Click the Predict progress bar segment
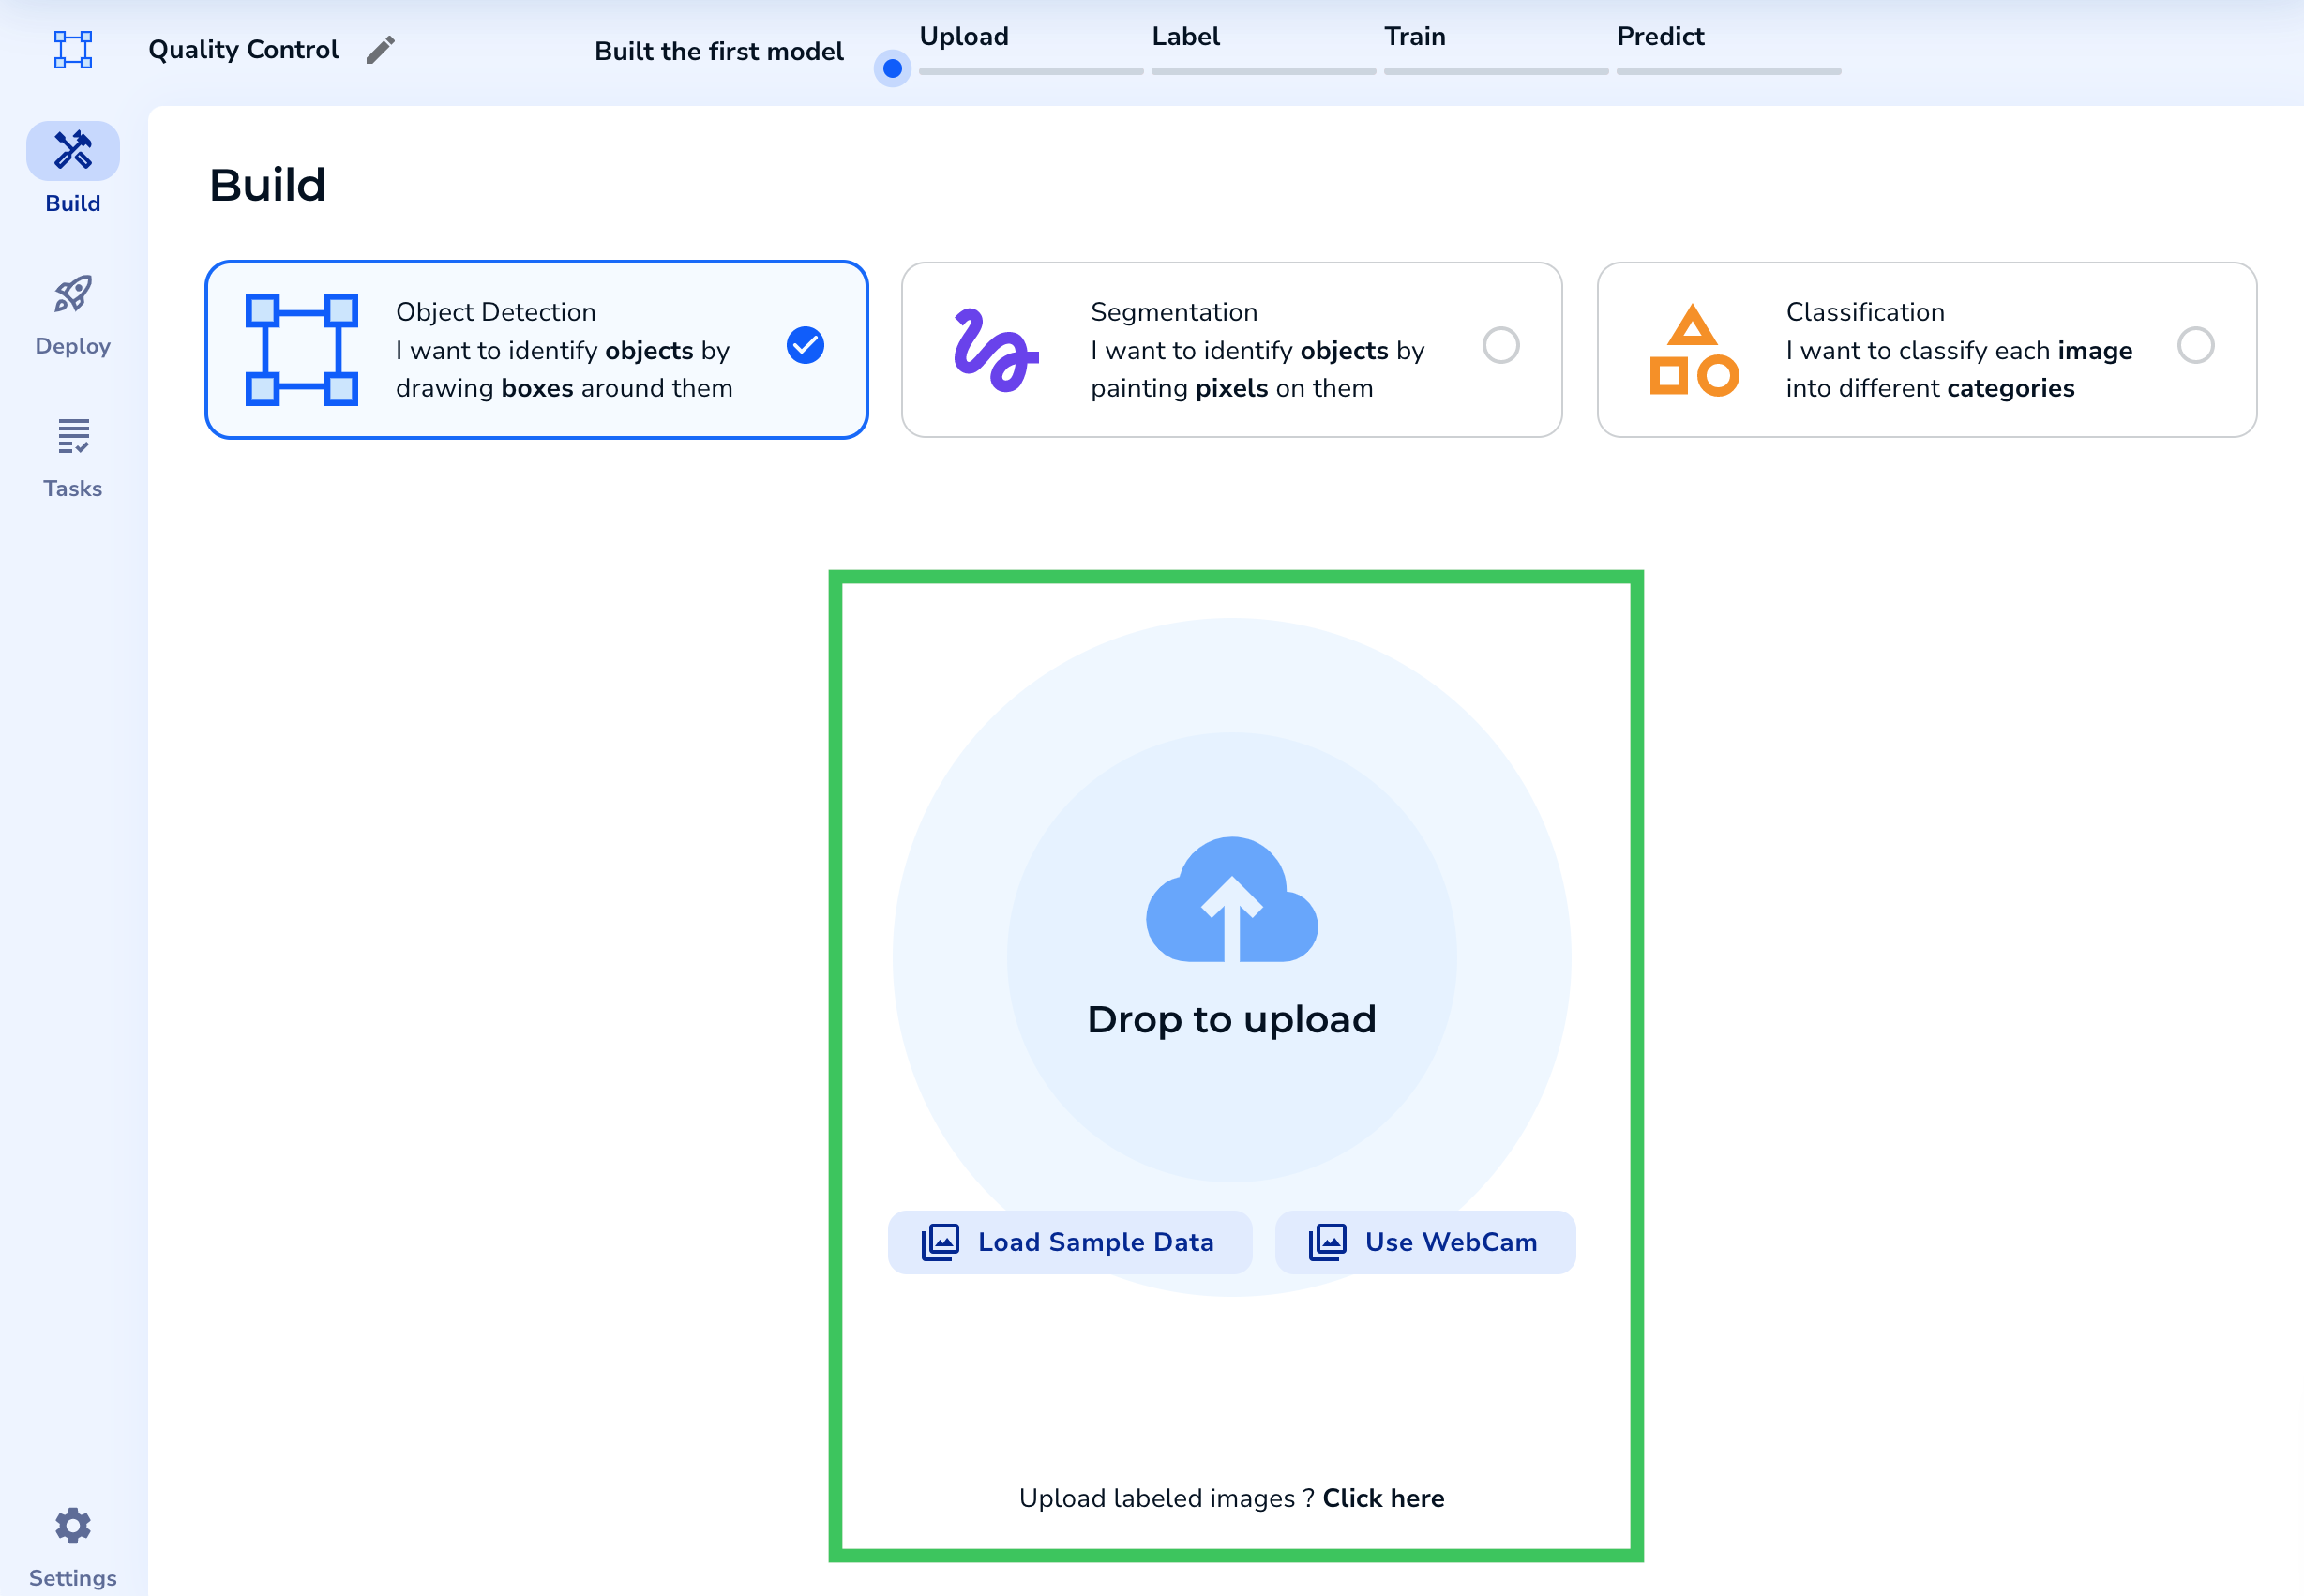Screen dimensions: 2304x1596 click(1728, 71)
